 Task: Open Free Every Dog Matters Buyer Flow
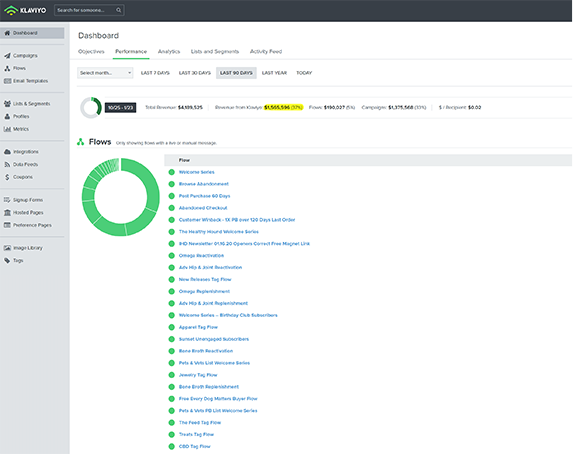[218, 399]
